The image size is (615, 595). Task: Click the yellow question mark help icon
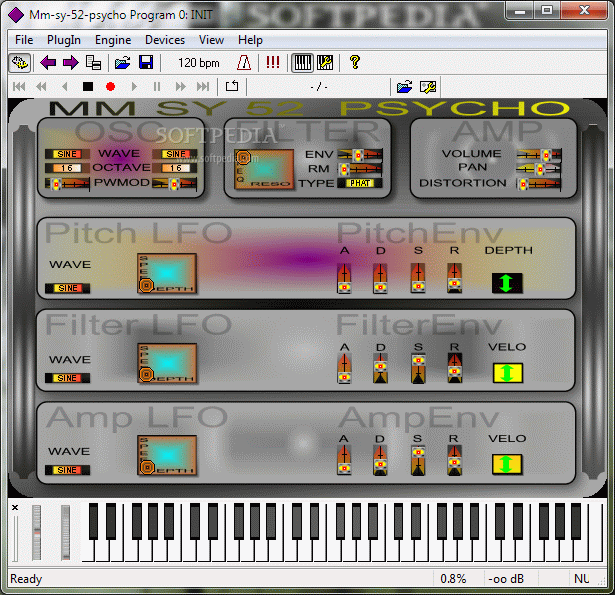355,62
